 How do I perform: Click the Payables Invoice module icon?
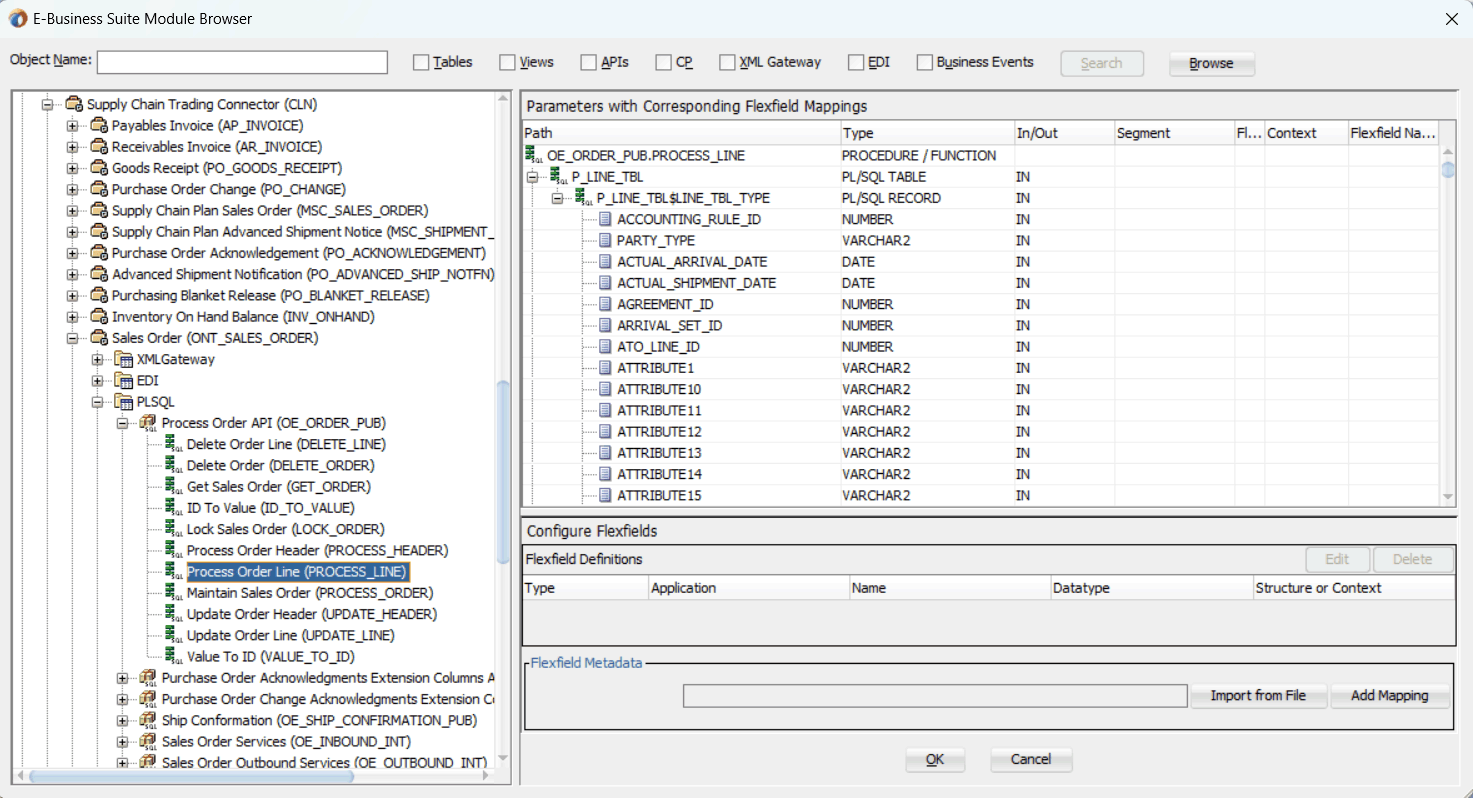[x=99, y=126]
